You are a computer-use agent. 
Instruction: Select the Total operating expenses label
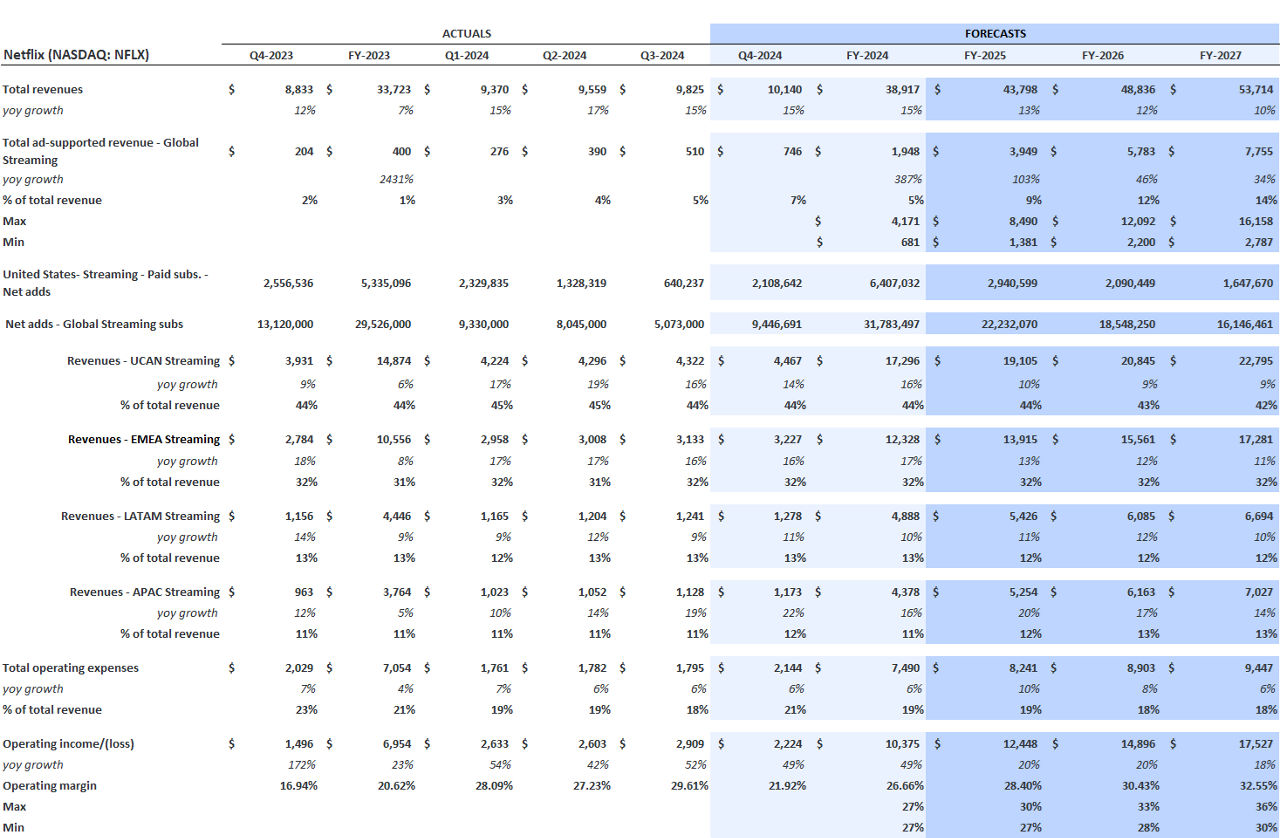pos(71,668)
